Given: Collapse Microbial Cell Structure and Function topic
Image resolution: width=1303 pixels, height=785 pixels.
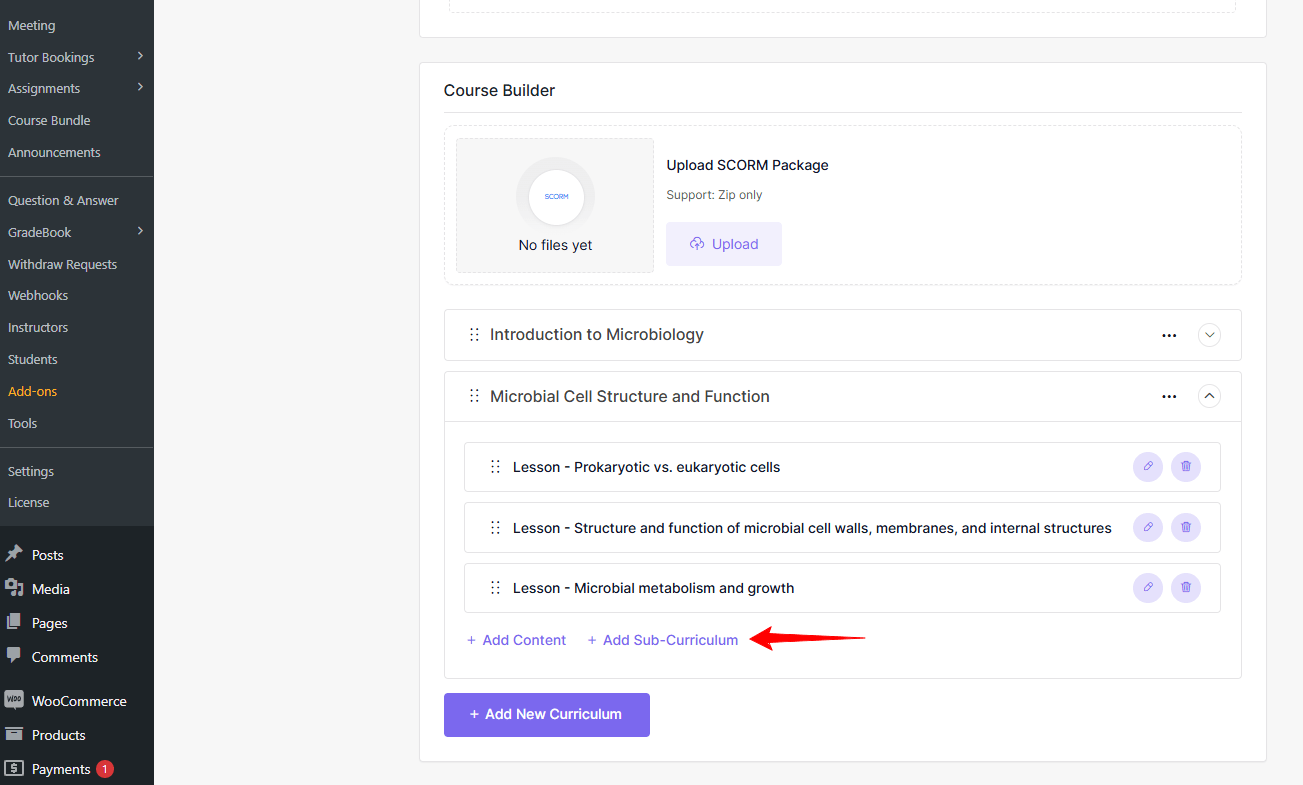Looking at the screenshot, I should pos(1209,396).
